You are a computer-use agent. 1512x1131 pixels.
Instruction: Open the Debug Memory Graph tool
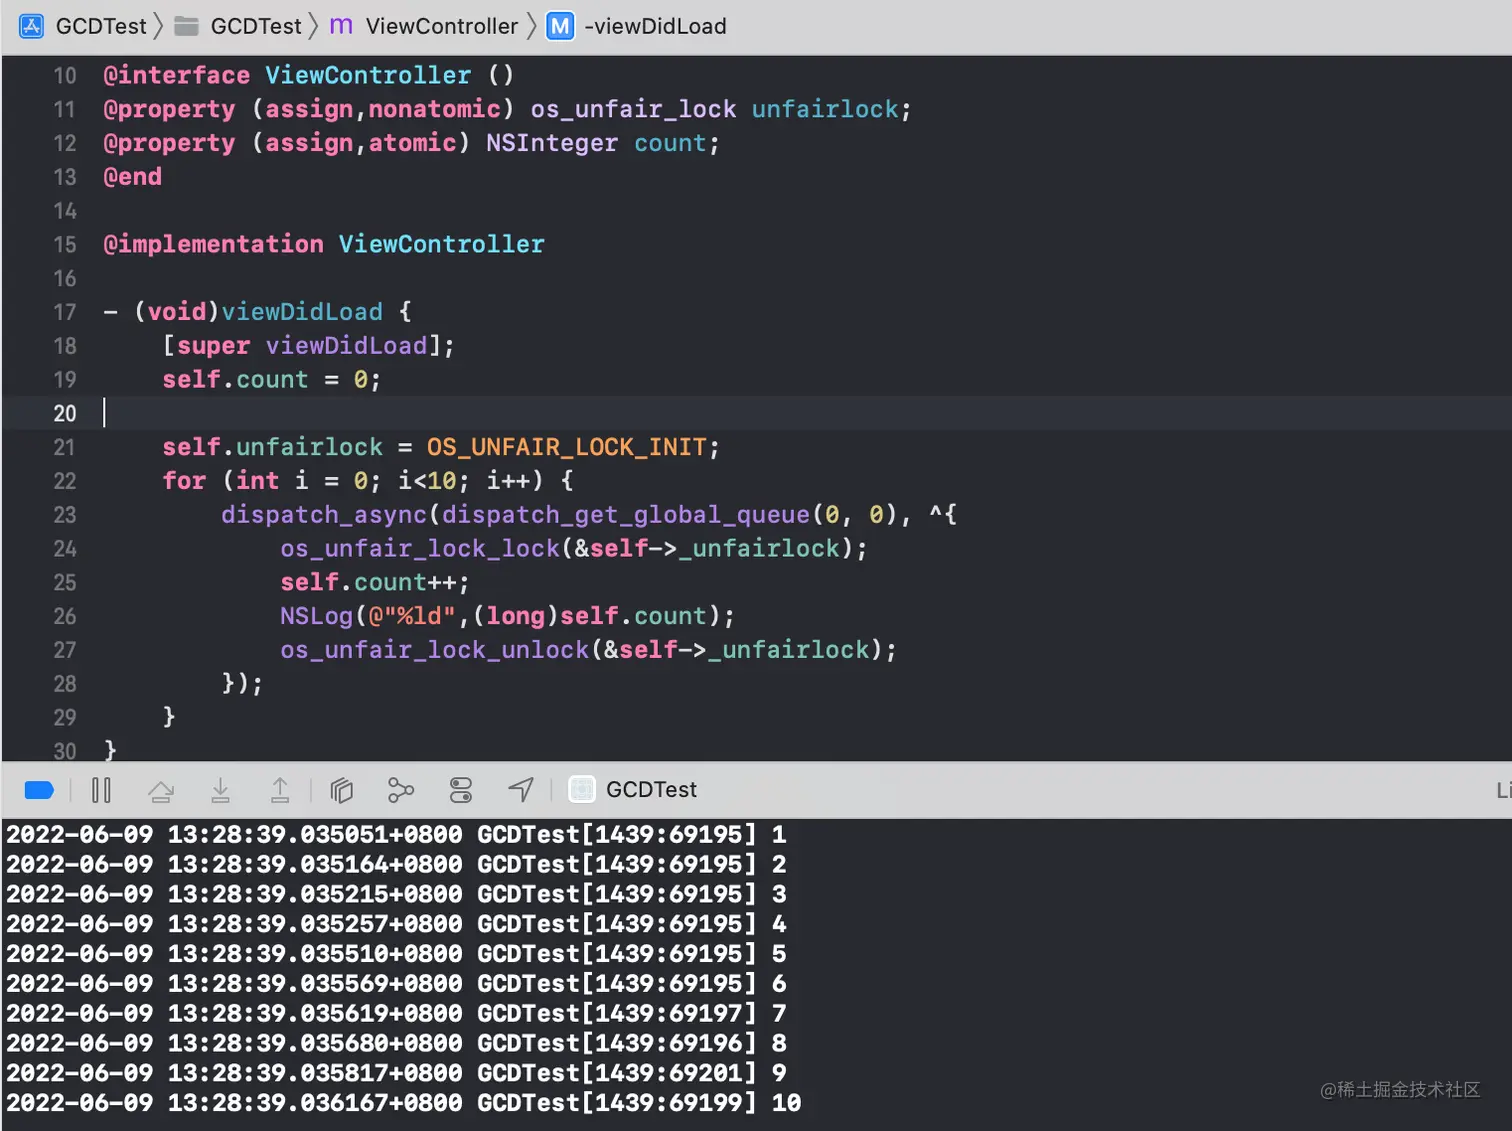(401, 790)
